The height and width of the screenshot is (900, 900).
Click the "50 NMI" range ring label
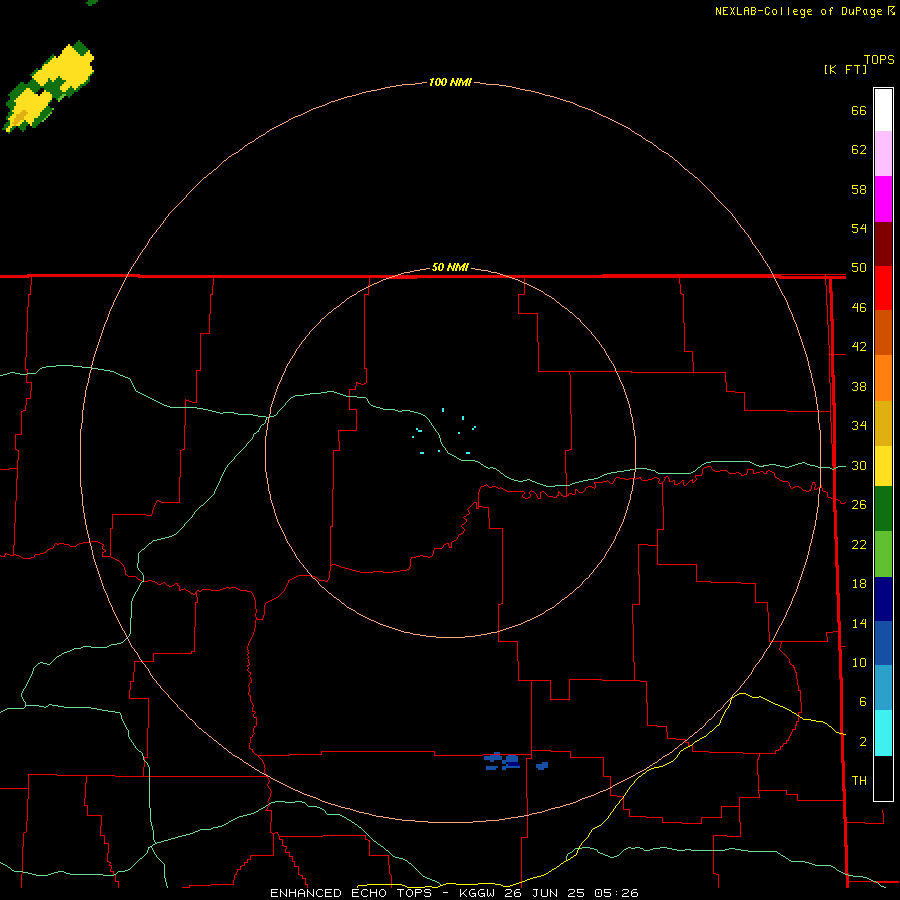[x=450, y=267]
